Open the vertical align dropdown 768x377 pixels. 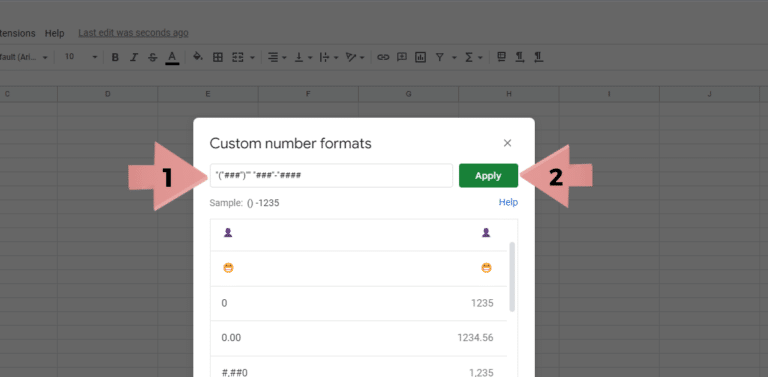(303, 57)
